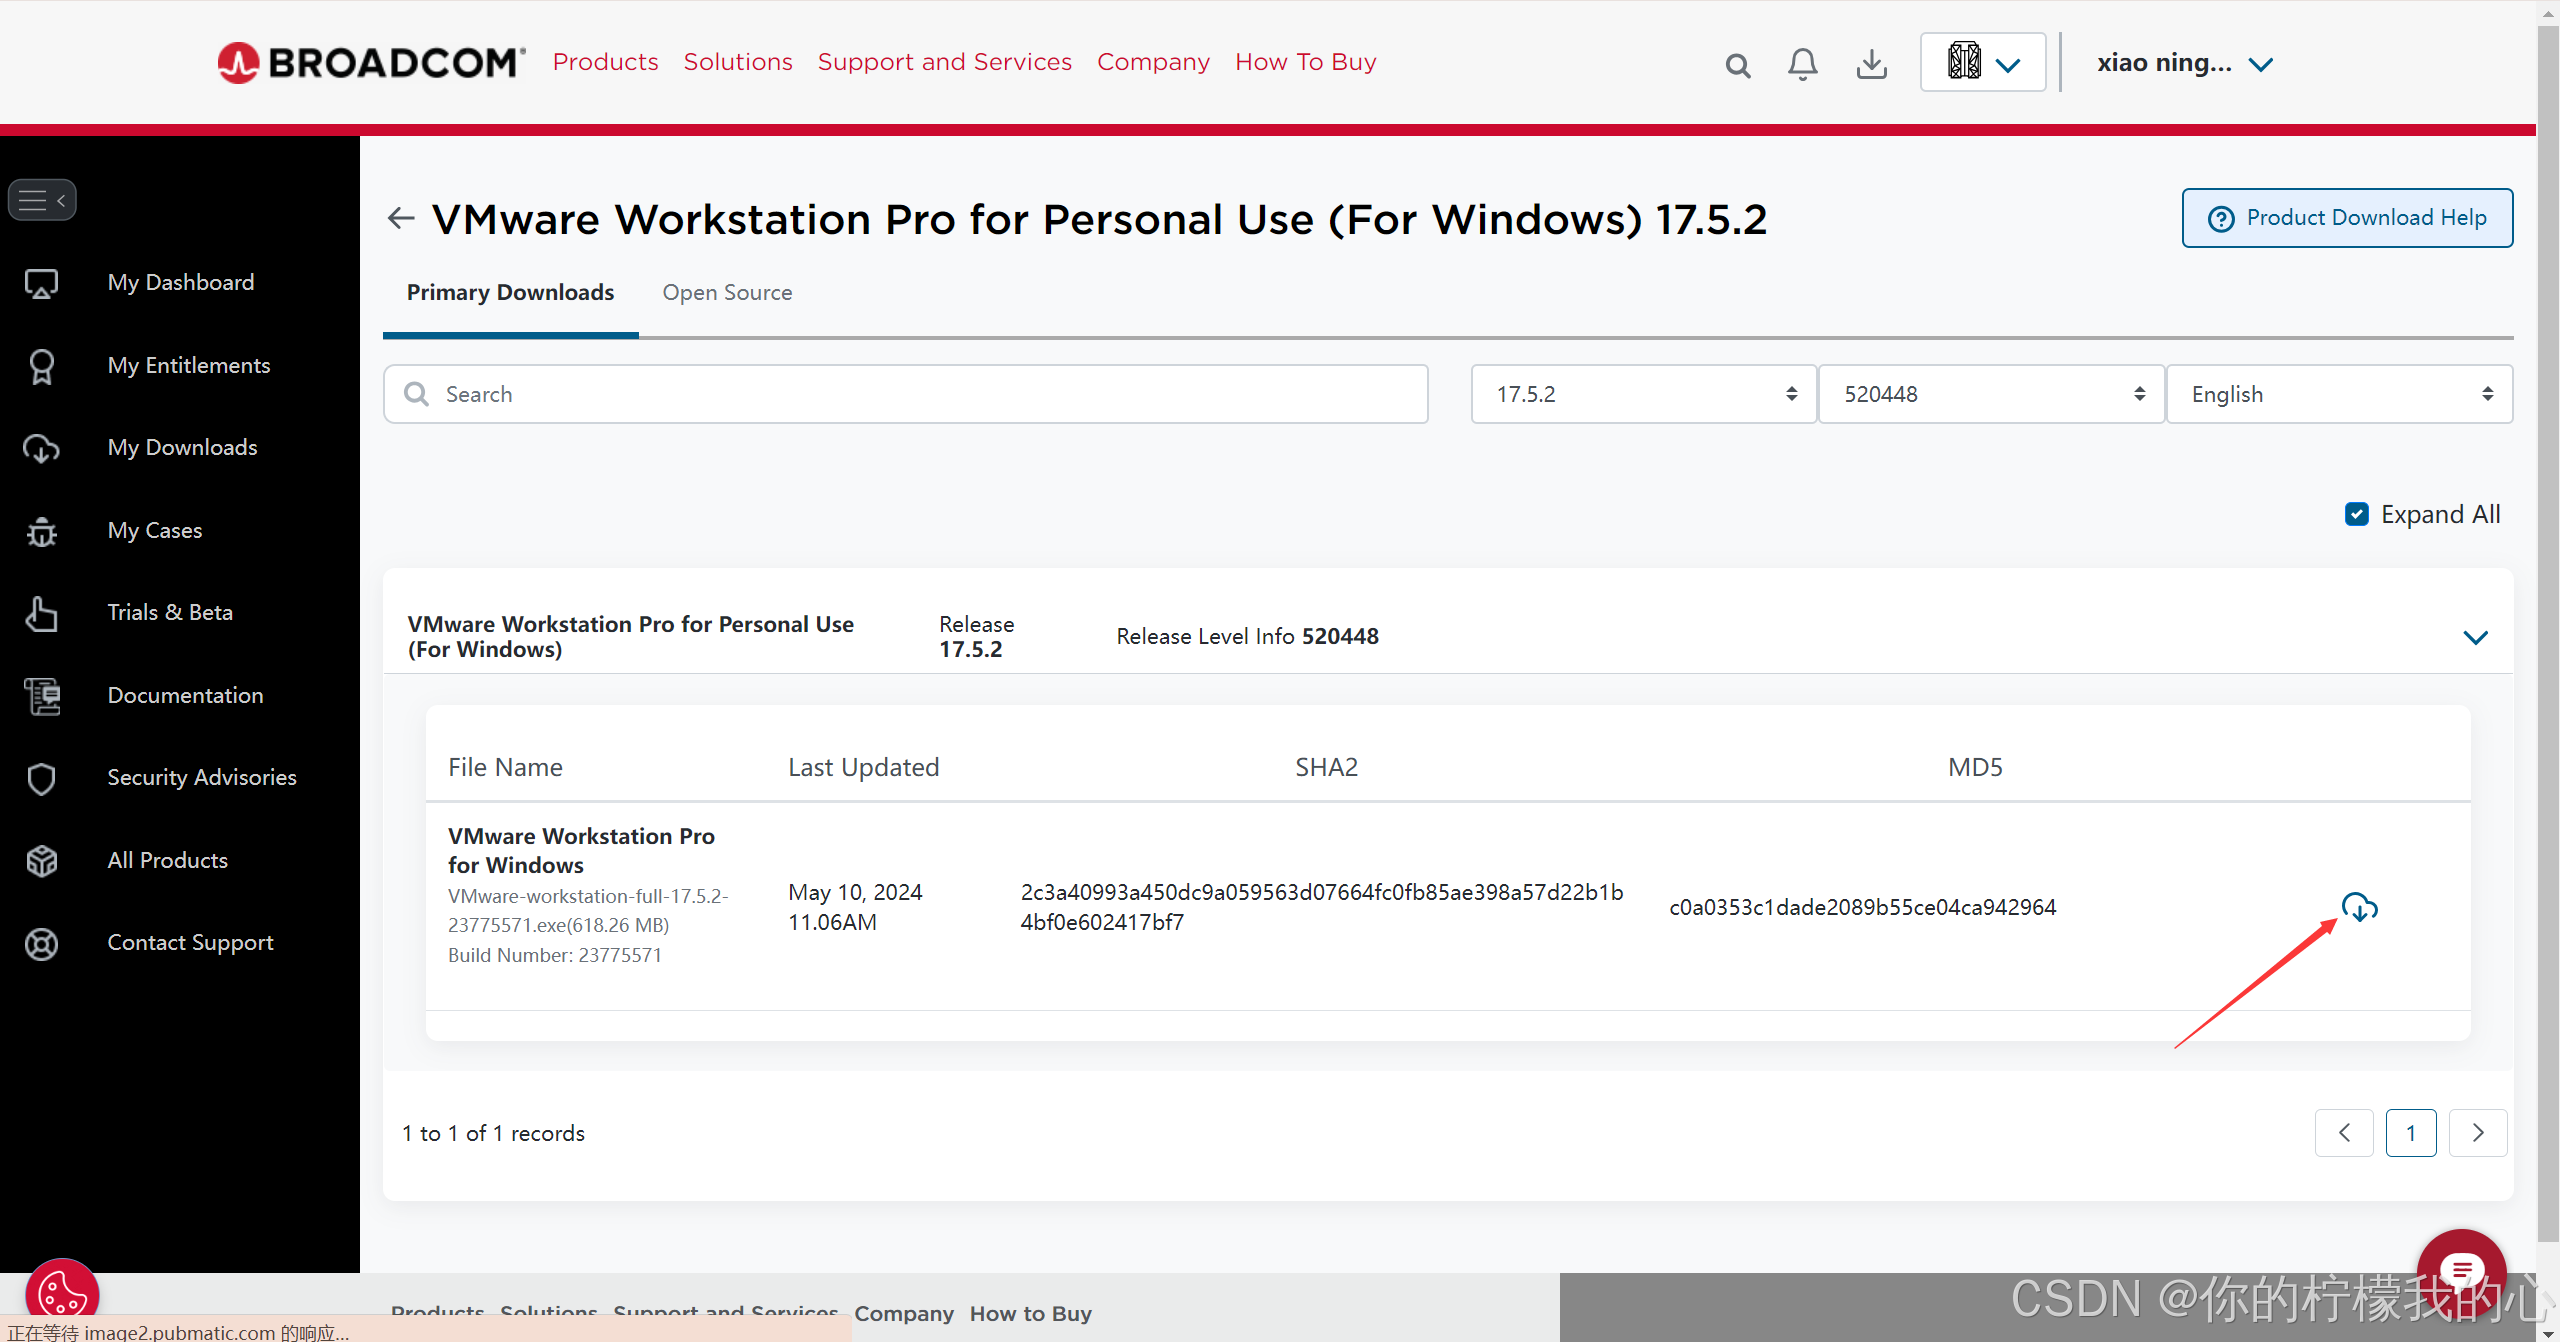The width and height of the screenshot is (2560, 1342).
Task: Collapse the sidebar with hamburger toggle
Action: 42,200
